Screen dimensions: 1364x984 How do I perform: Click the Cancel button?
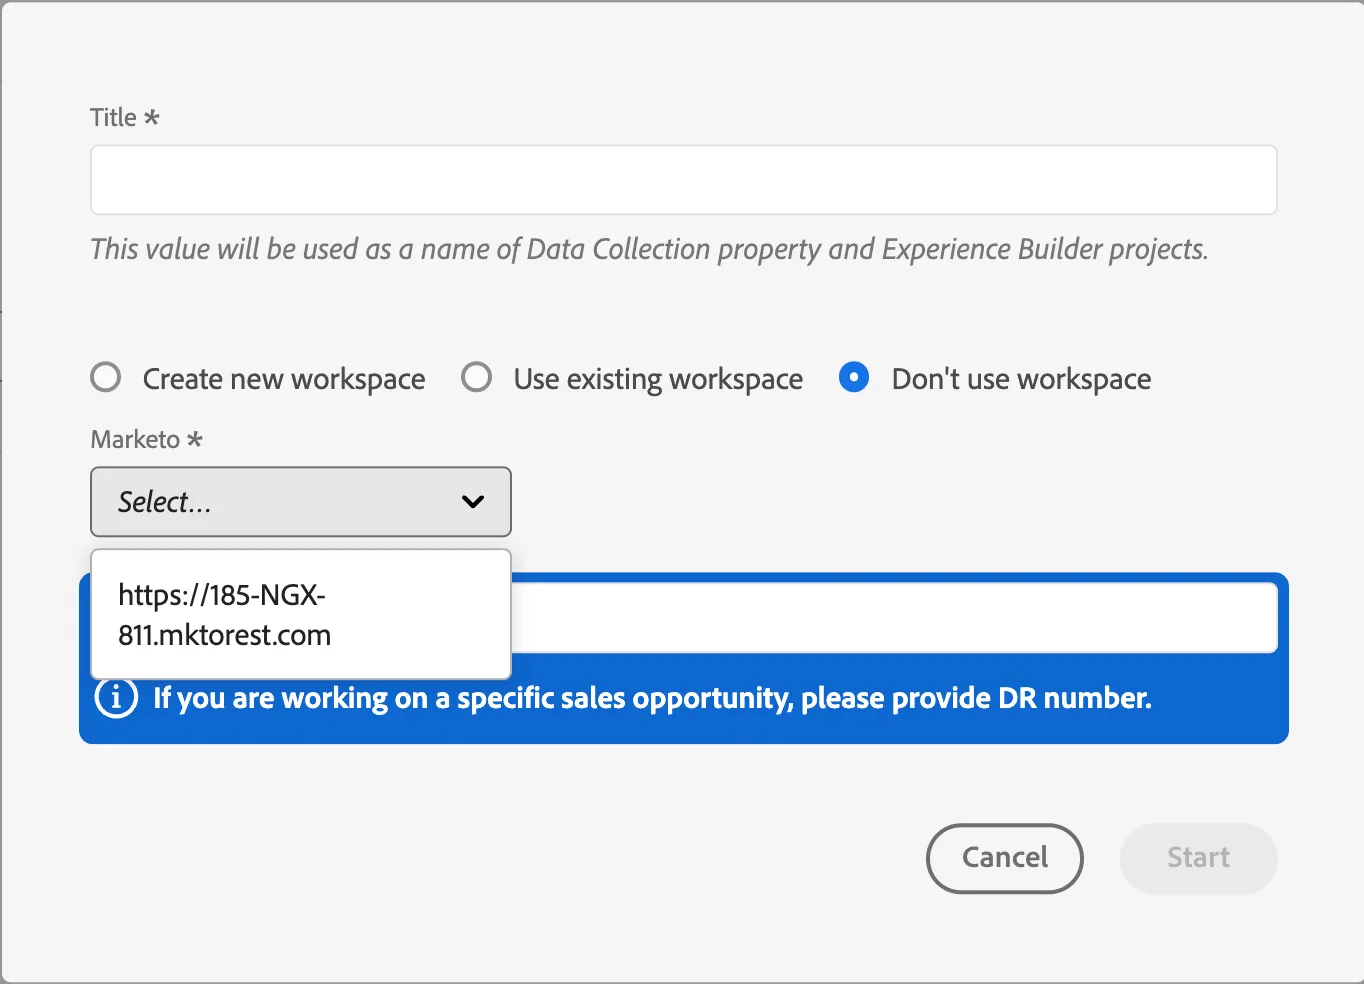coord(1005,858)
